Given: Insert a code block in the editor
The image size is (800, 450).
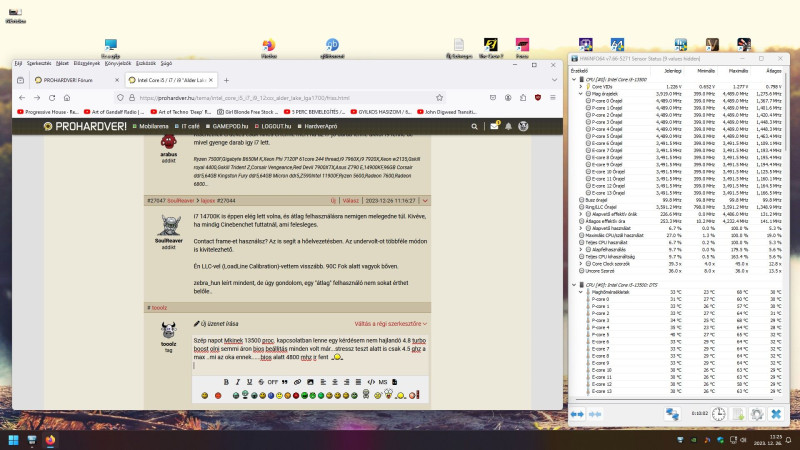Looking at the screenshot, I should 371,382.
